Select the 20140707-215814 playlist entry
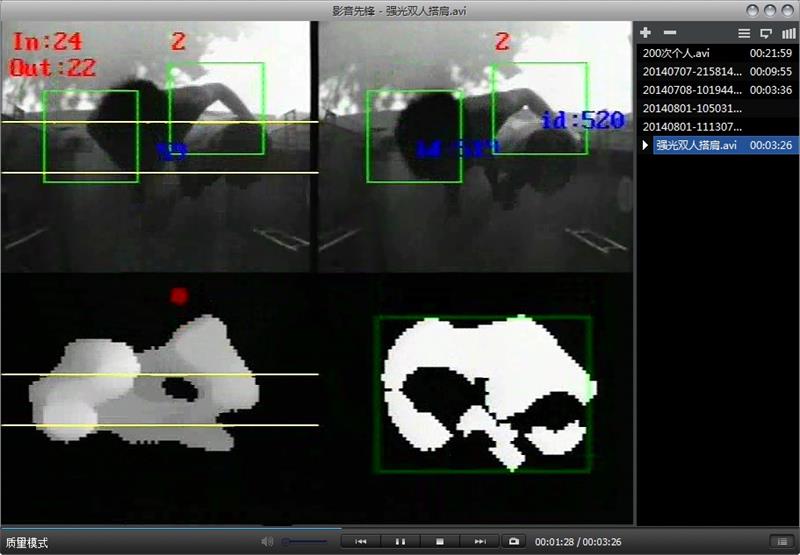The height and width of the screenshot is (555, 800). (690, 71)
